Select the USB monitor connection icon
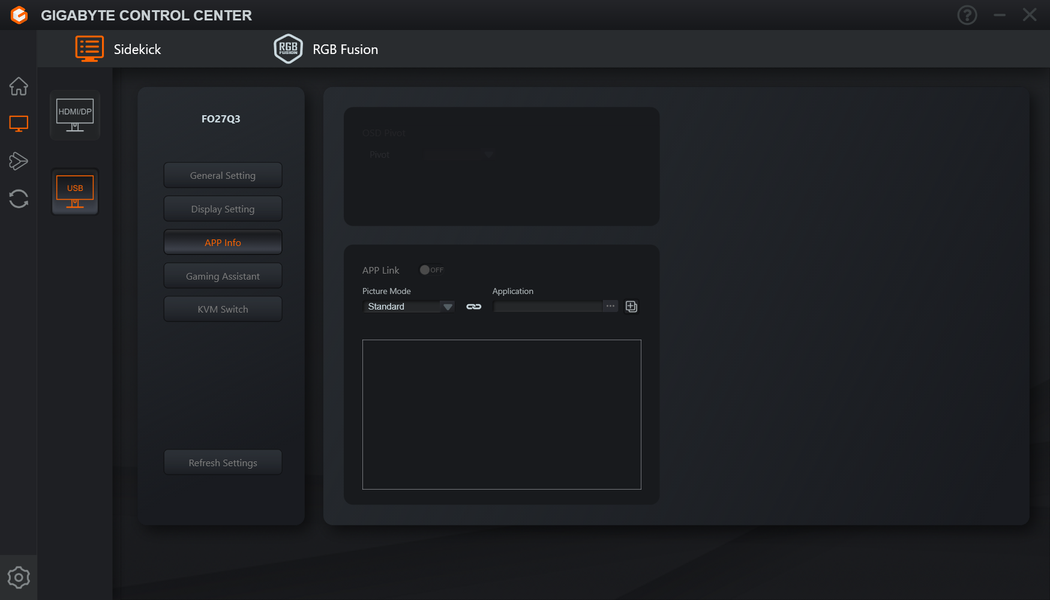1050x600 pixels. click(75, 192)
